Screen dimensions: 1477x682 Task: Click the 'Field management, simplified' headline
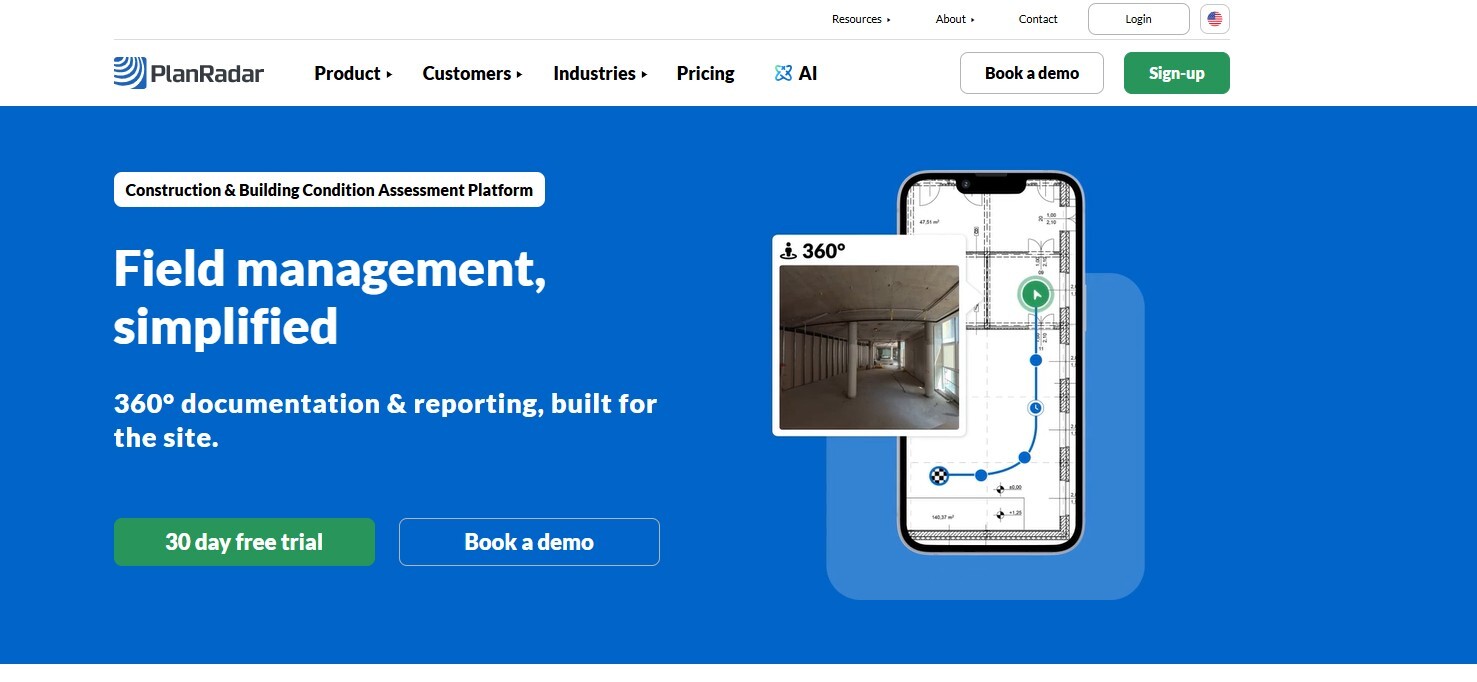click(x=330, y=297)
